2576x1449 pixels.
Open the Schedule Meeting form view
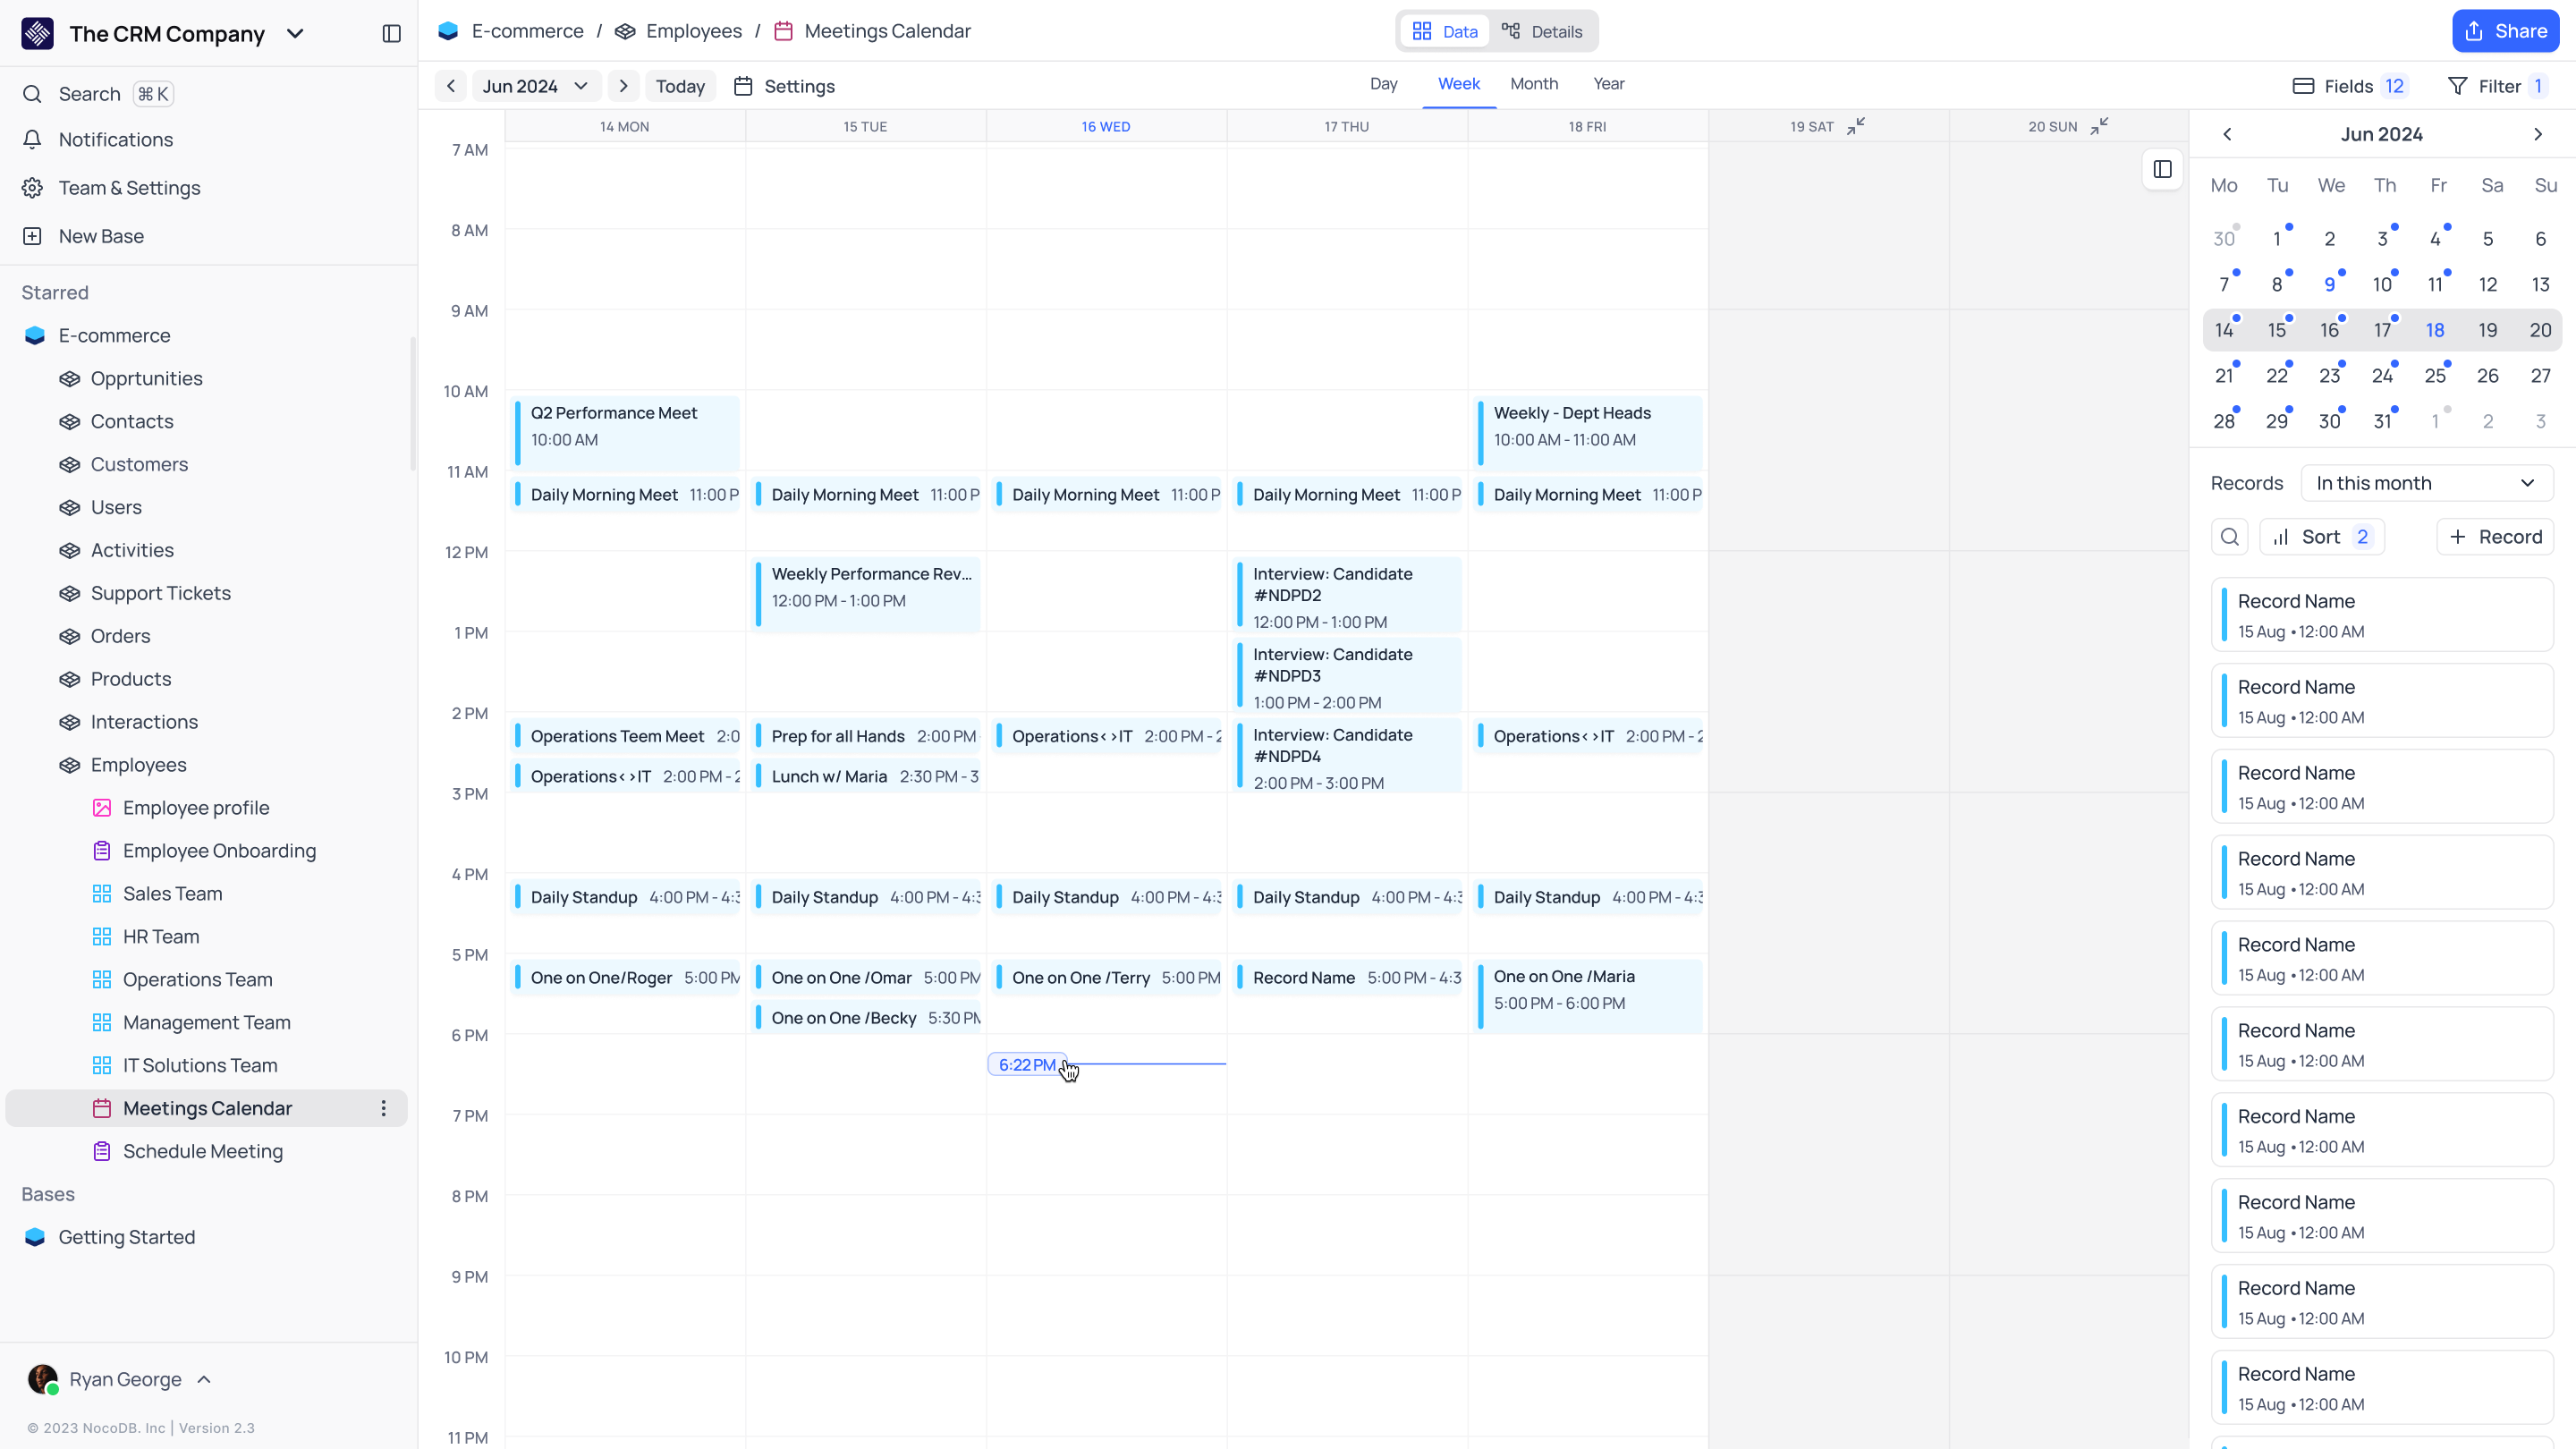pyautogui.click(x=203, y=1151)
